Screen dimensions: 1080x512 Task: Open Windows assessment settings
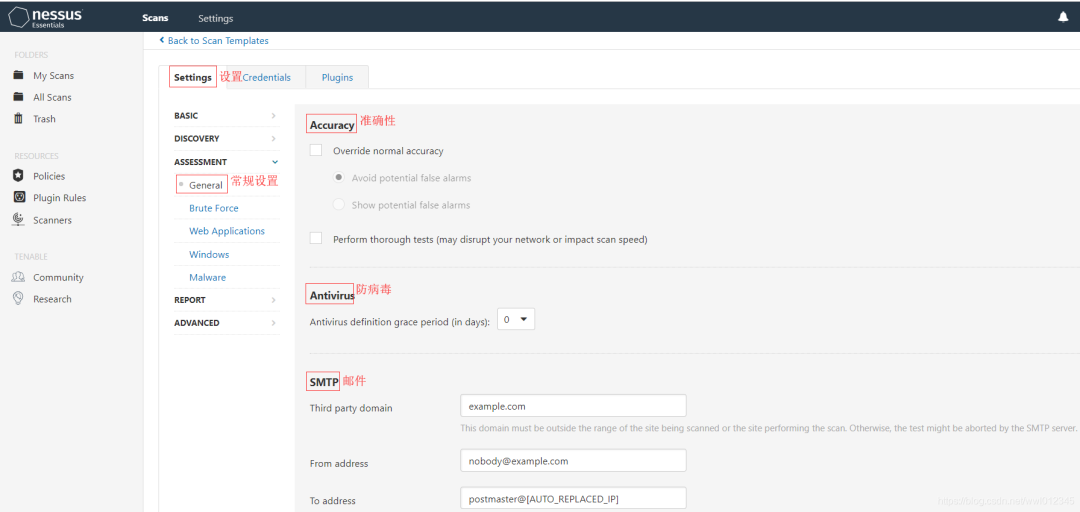pos(209,254)
